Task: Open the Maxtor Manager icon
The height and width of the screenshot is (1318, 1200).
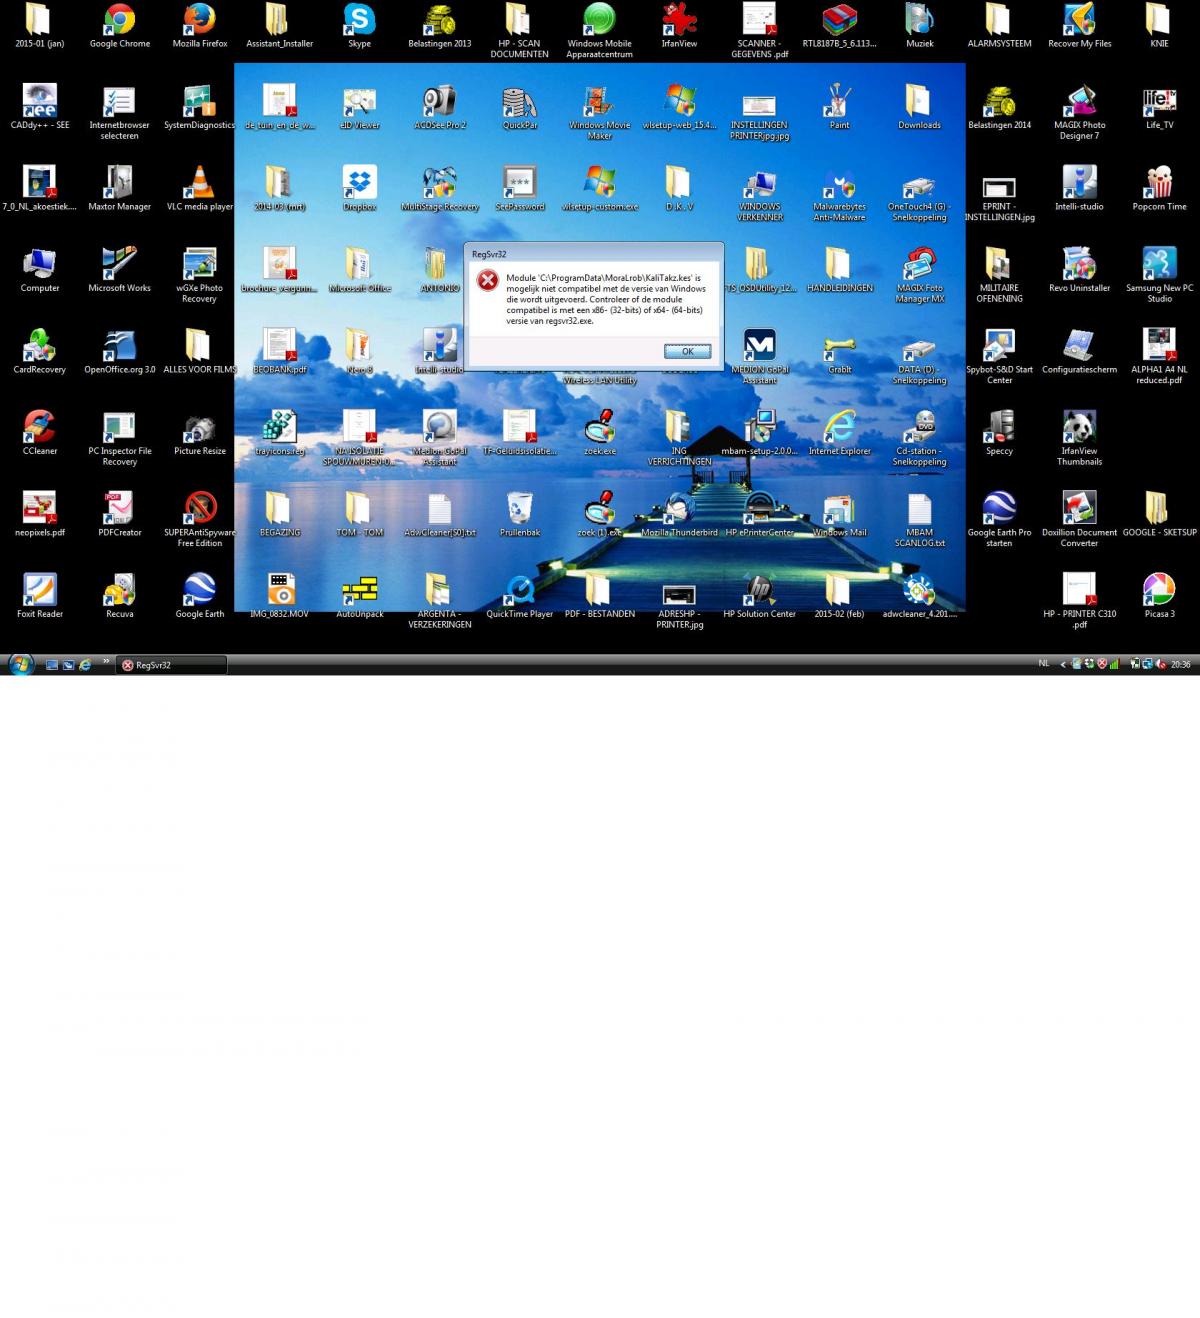Action: pos(119,189)
